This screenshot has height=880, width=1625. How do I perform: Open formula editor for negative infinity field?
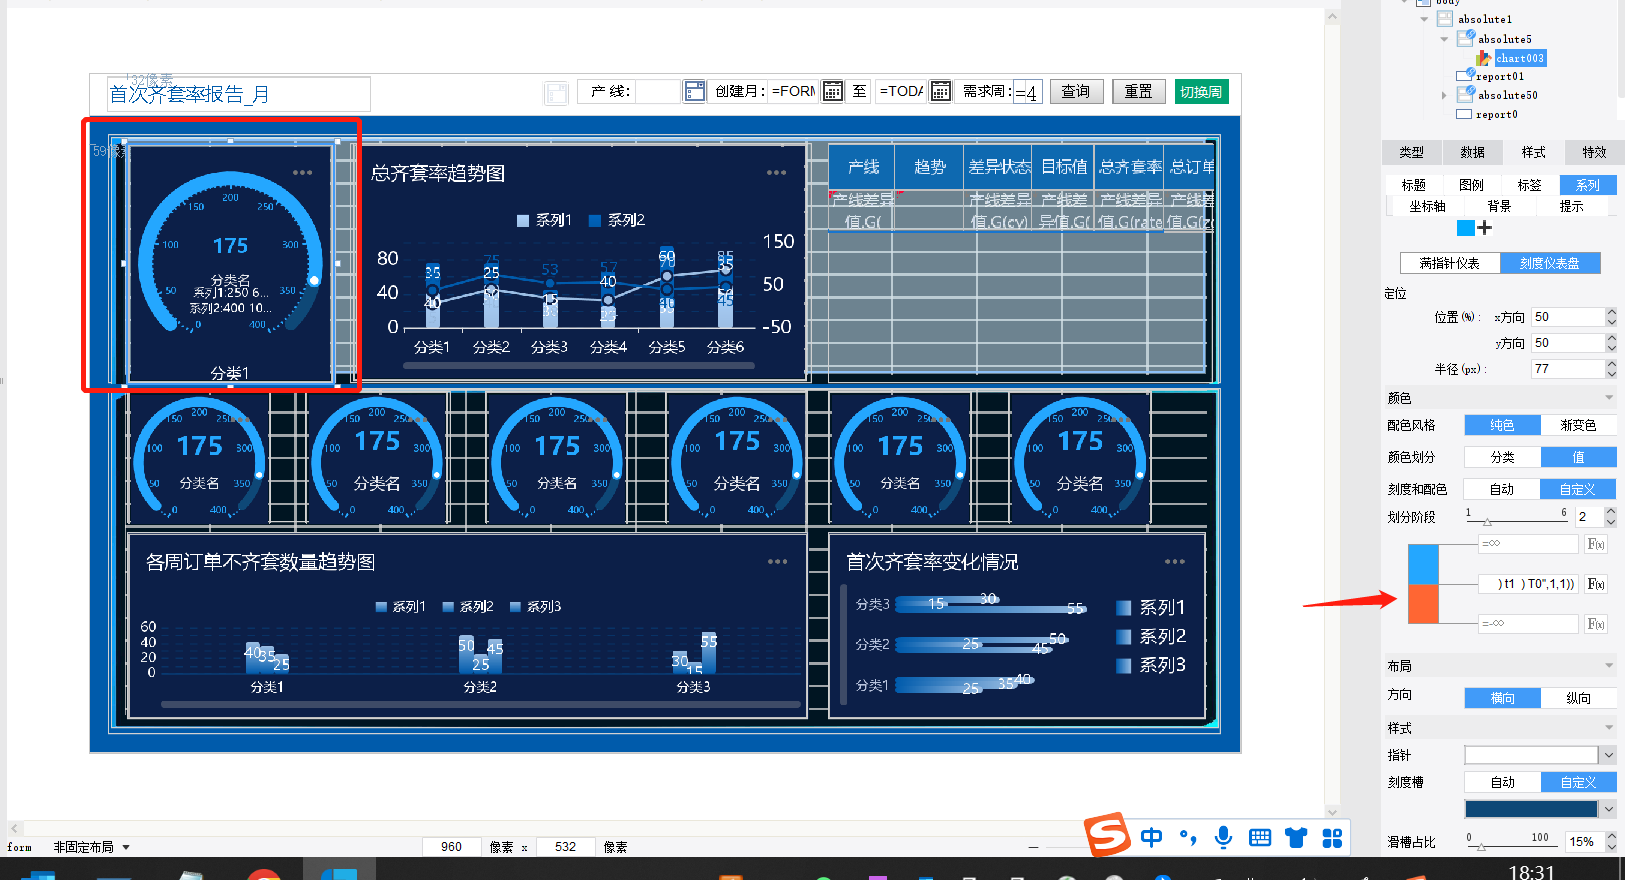(x=1596, y=624)
